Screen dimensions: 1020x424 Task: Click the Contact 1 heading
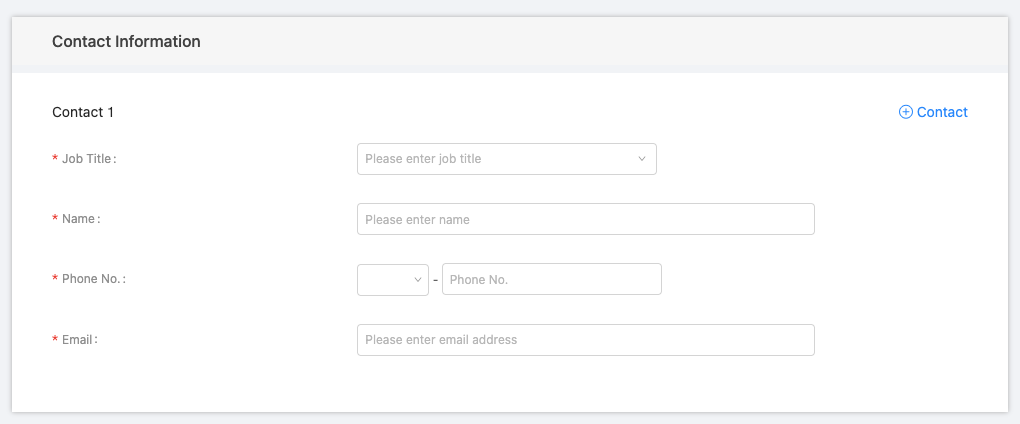pos(83,112)
